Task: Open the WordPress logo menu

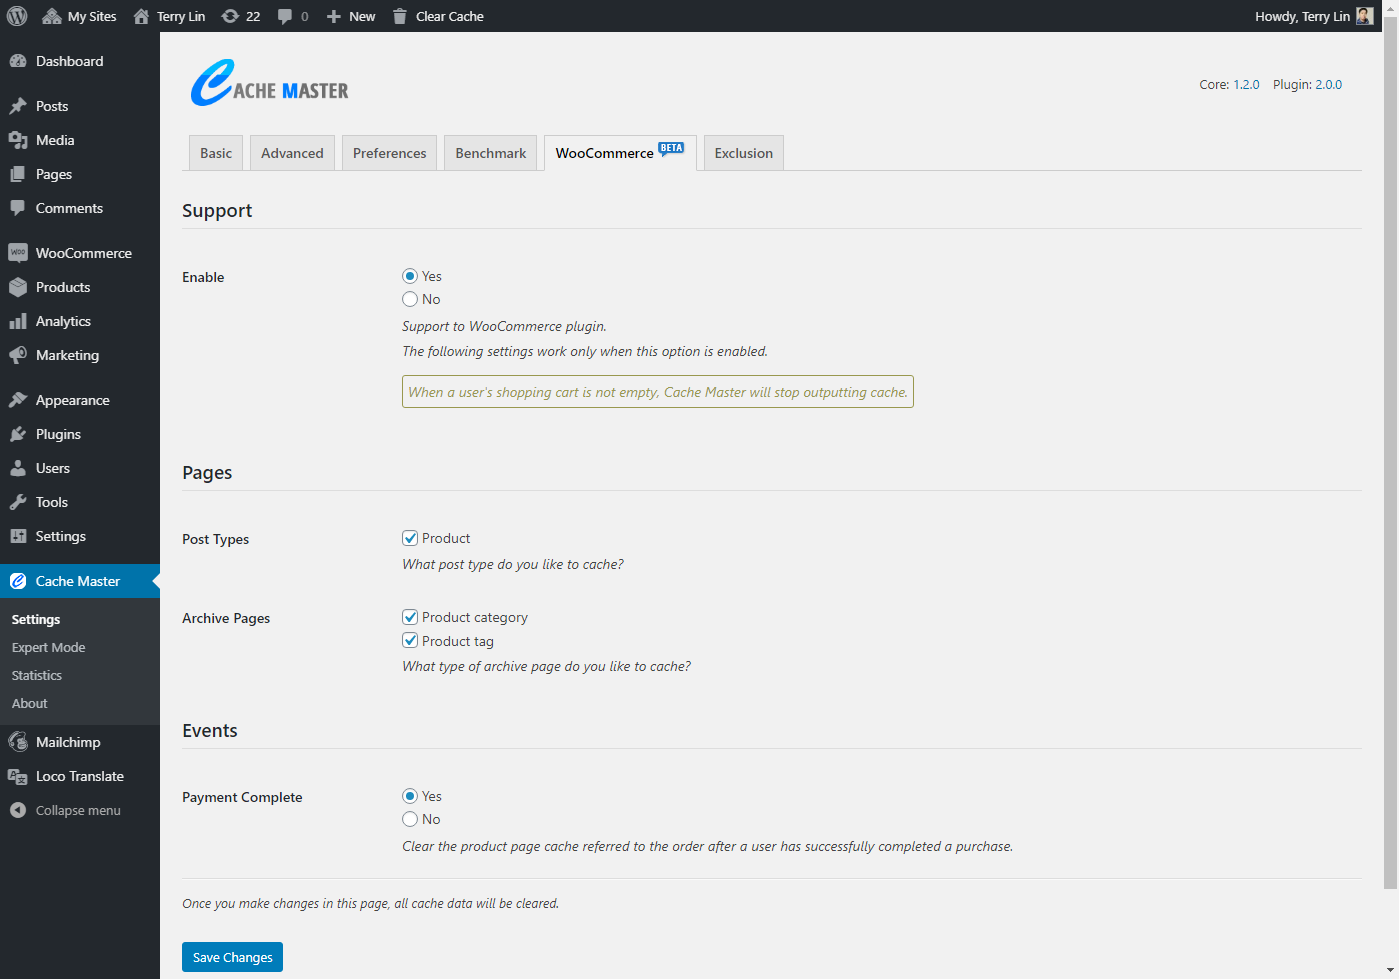Action: (x=17, y=16)
